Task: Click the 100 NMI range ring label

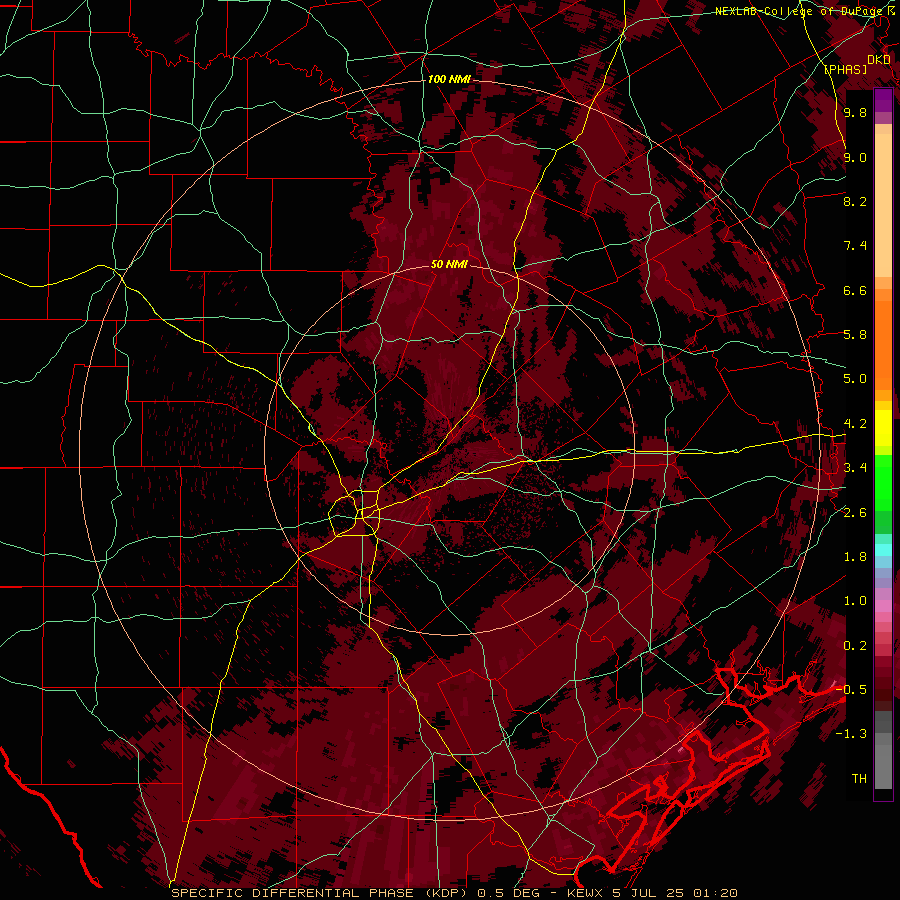Action: (449, 79)
